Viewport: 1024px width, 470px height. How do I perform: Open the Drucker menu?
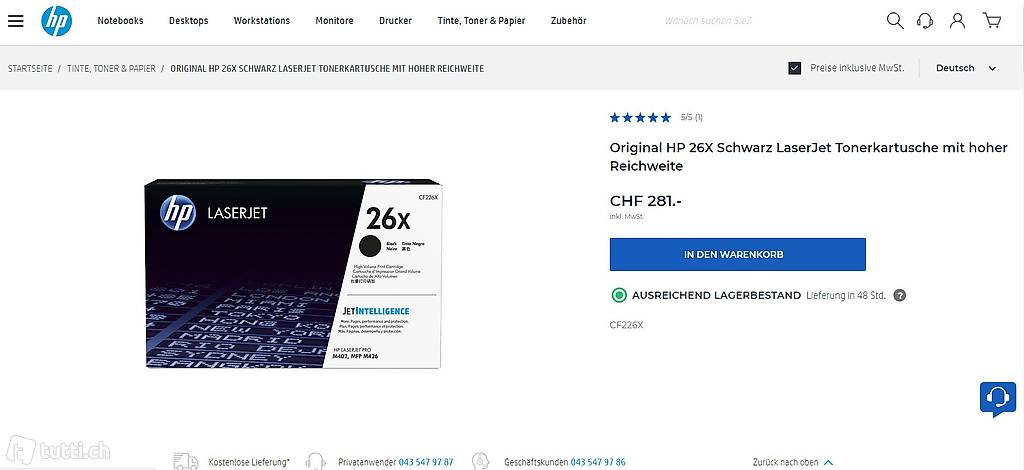pyautogui.click(x=395, y=20)
